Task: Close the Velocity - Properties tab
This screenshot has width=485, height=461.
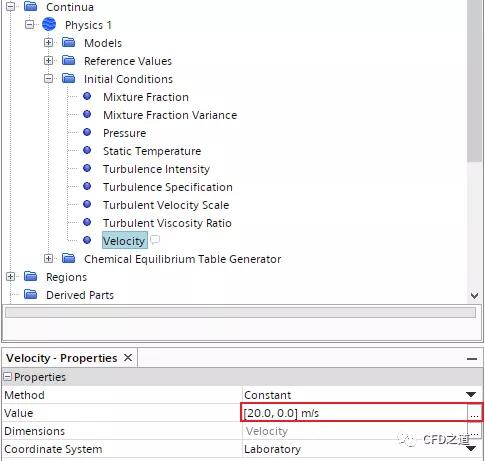Action: pyautogui.click(x=128, y=358)
